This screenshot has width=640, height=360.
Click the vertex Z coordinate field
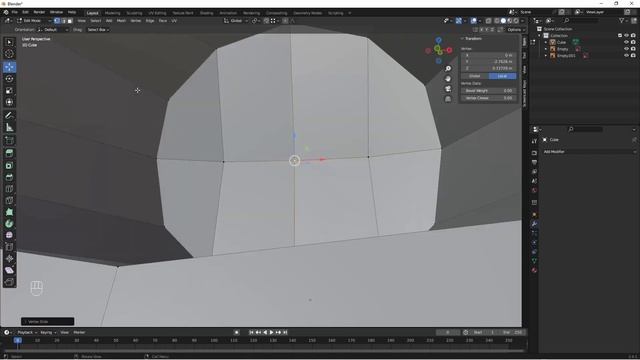tap(489, 68)
